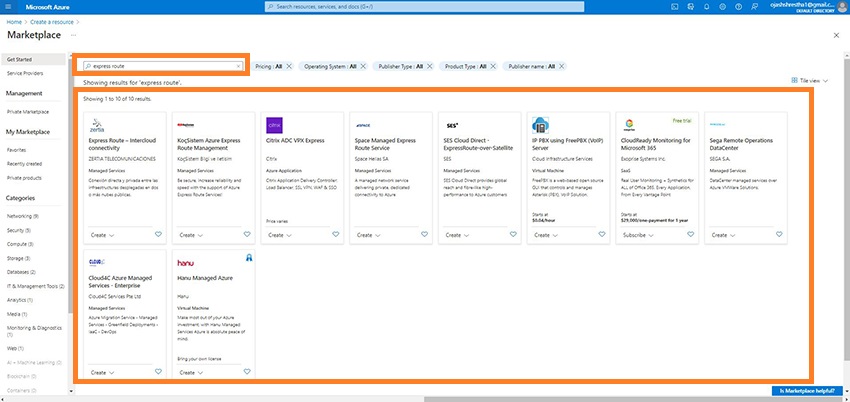Click the CloudReady Monitoring logo
The image size is (850, 402).
(629, 125)
